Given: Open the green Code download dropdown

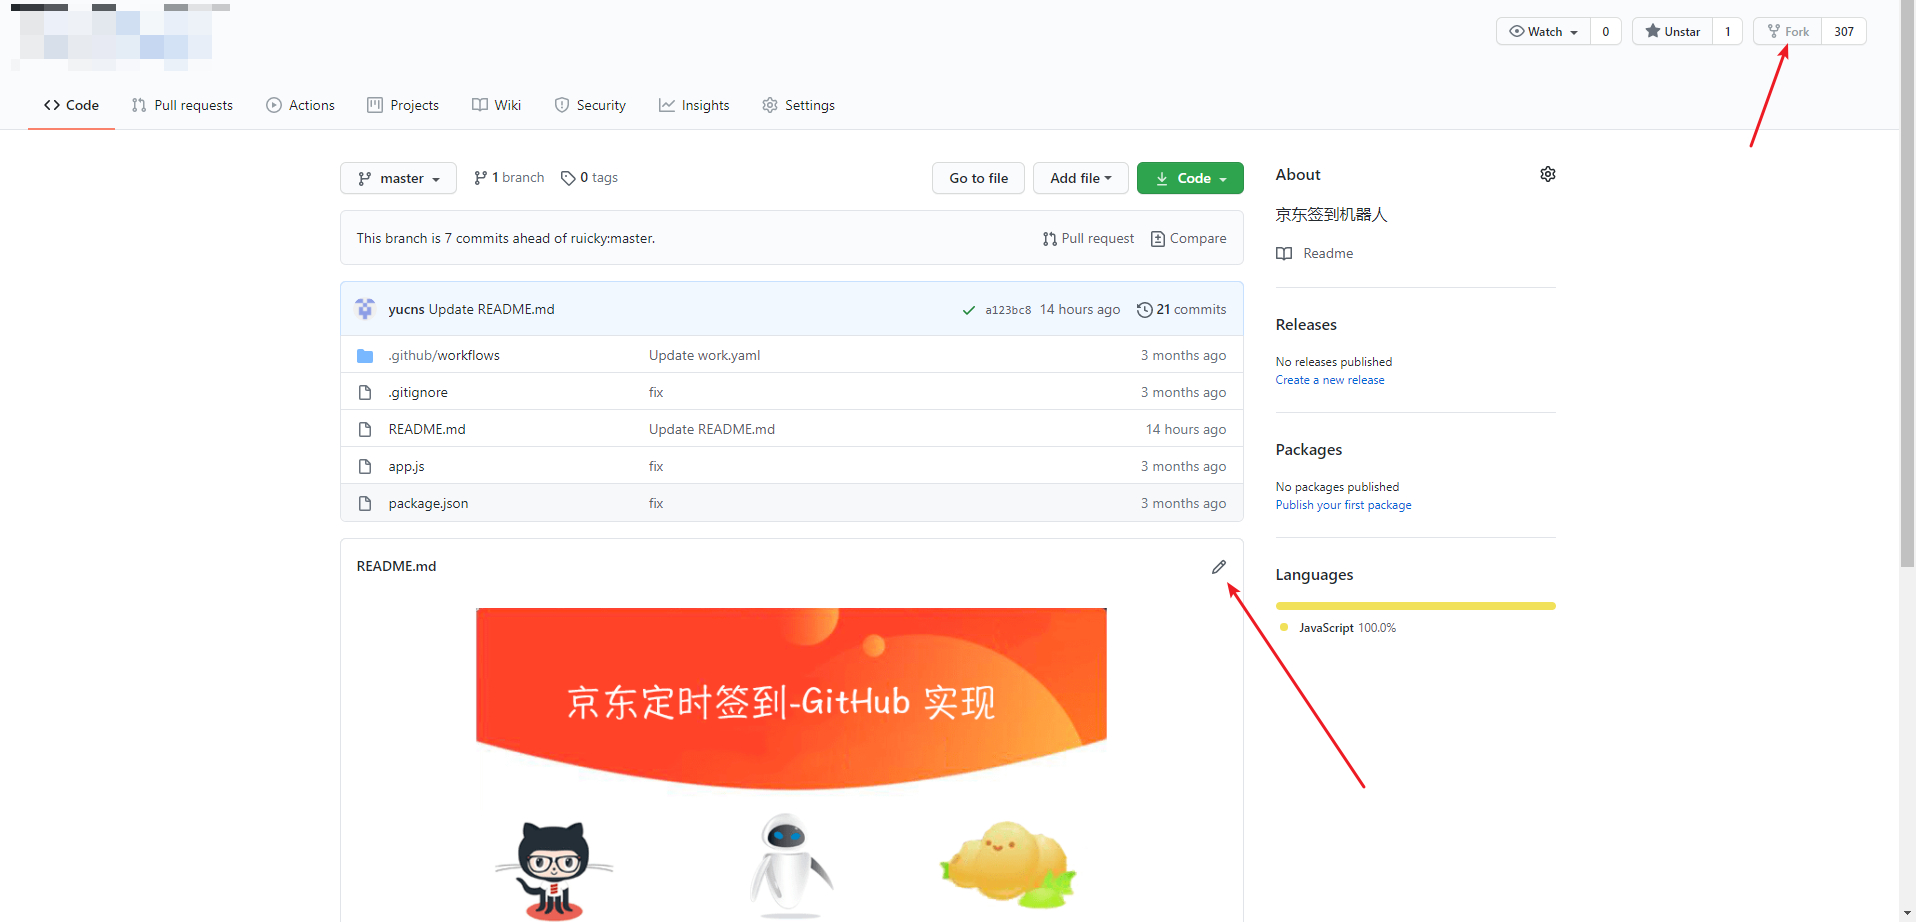Looking at the screenshot, I should pyautogui.click(x=1190, y=178).
